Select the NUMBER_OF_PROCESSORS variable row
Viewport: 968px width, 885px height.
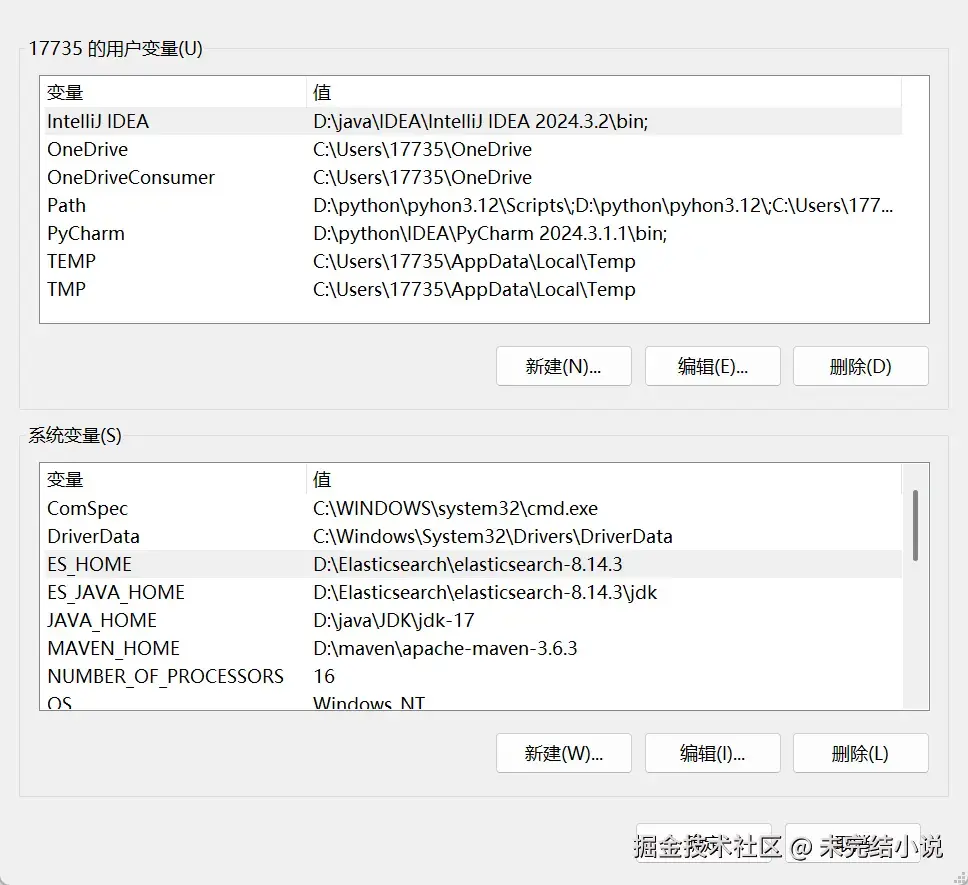click(x=166, y=676)
